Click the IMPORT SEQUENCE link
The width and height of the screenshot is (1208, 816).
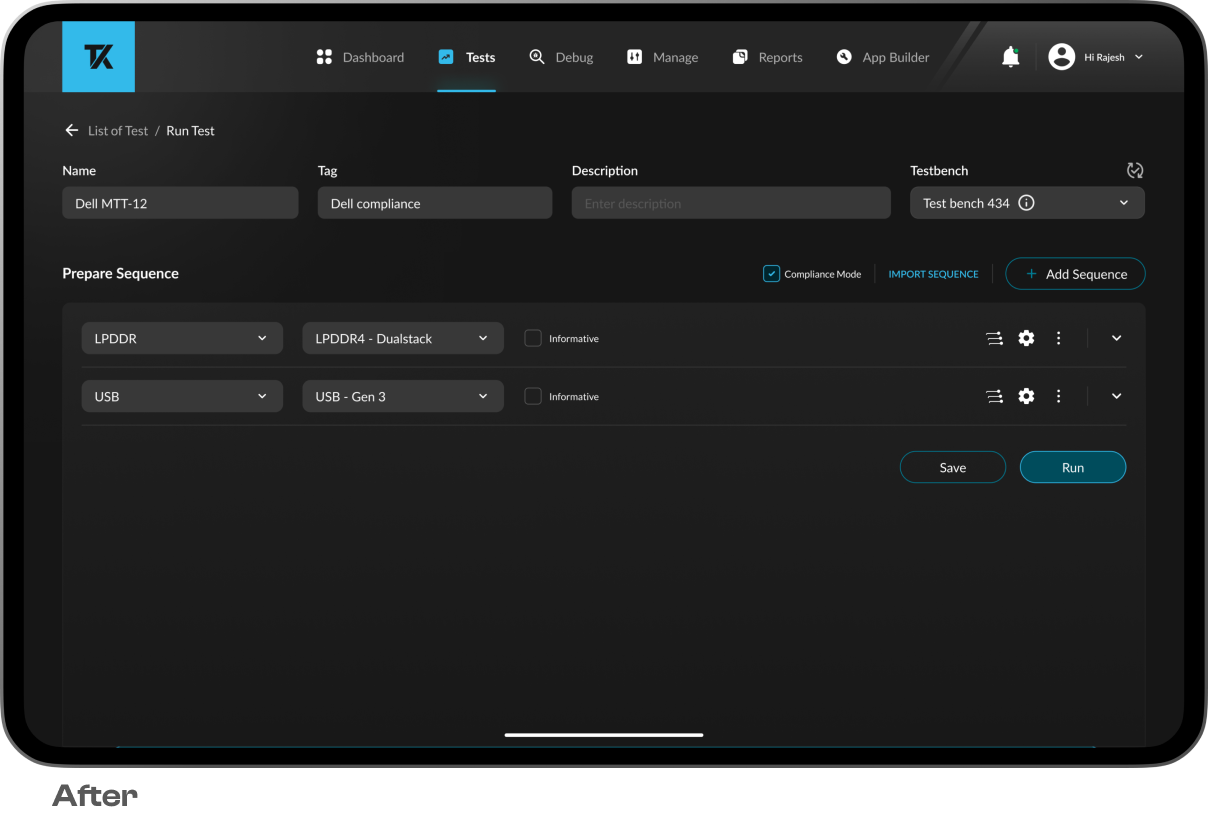[x=933, y=273]
